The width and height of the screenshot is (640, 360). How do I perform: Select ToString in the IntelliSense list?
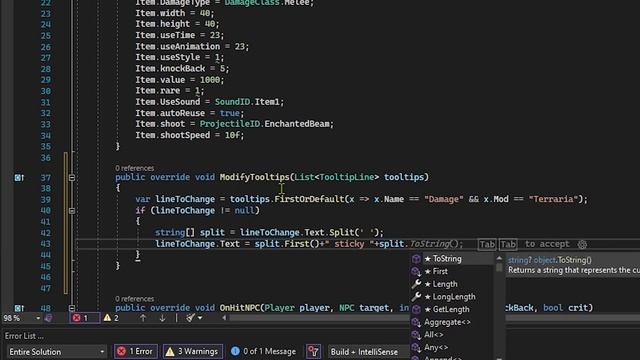point(452,259)
